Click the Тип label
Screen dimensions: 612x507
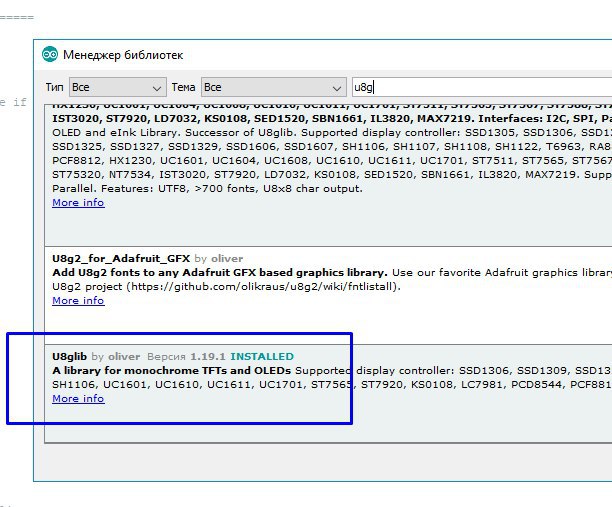point(54,87)
